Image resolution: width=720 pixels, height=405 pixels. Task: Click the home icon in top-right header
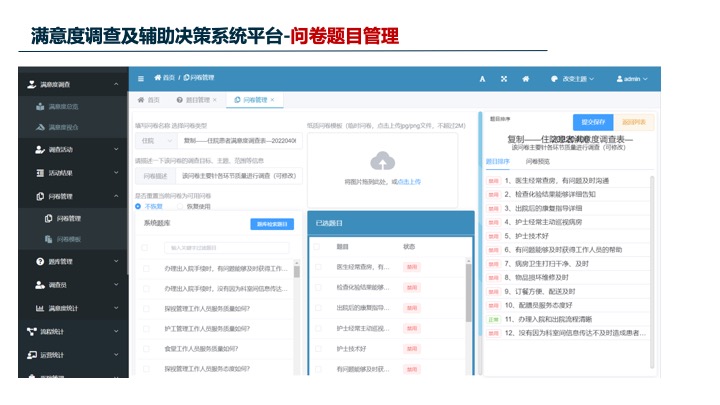[528, 78]
